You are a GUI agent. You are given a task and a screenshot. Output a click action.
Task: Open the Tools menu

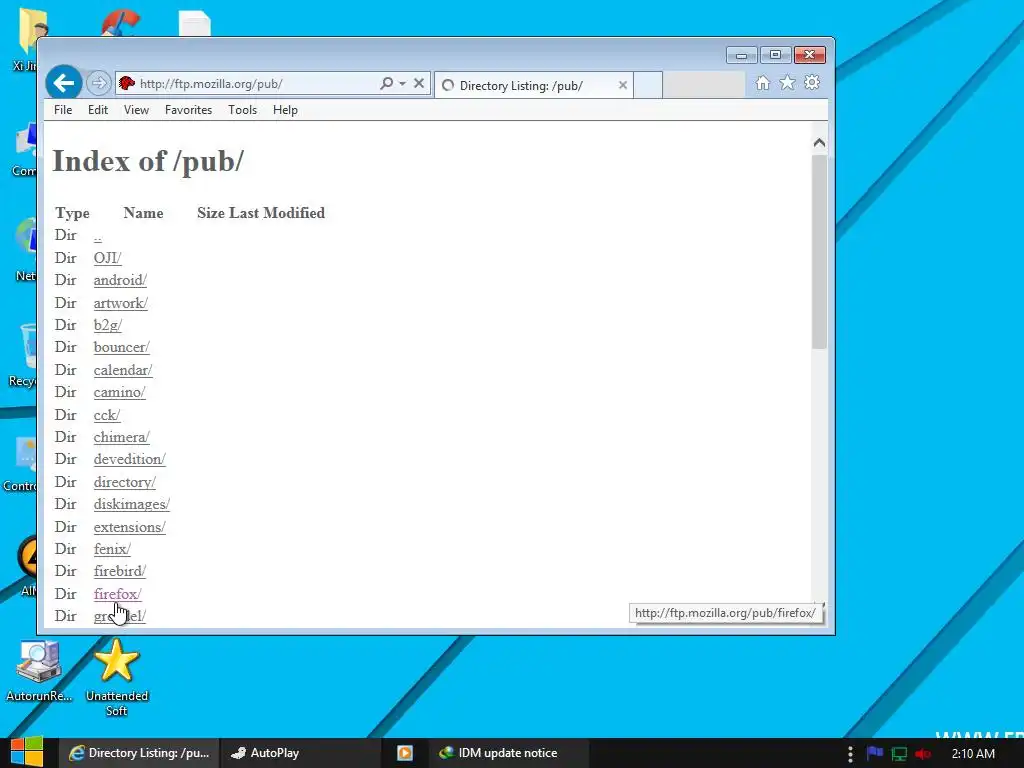pyautogui.click(x=242, y=110)
